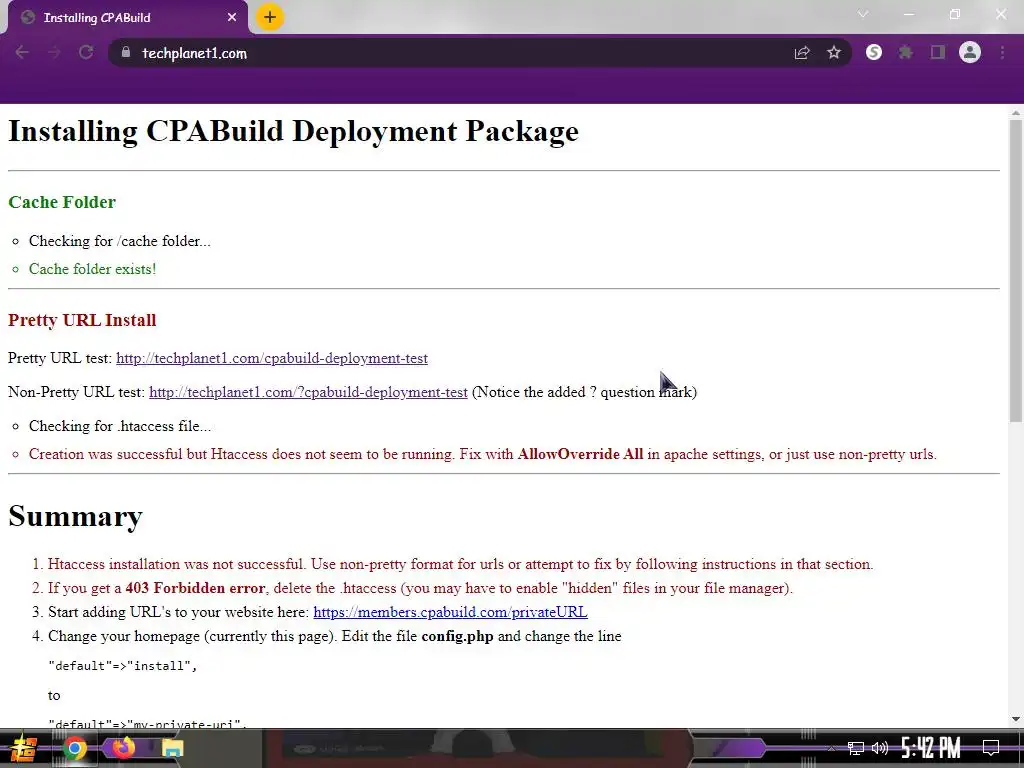This screenshot has height=768, width=1024.
Task: Click the browser forward arrow
Action: 54,53
